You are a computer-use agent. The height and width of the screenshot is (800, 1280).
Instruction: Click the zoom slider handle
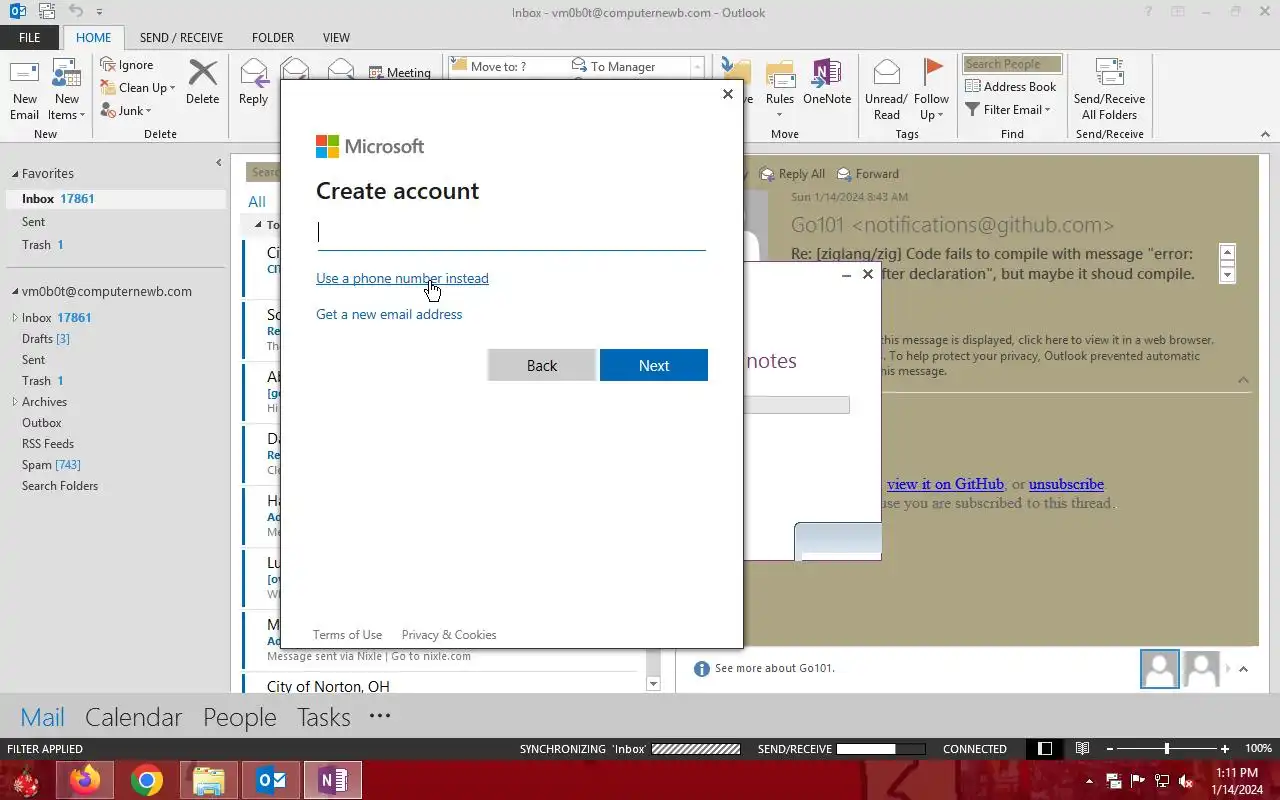tap(1166, 749)
